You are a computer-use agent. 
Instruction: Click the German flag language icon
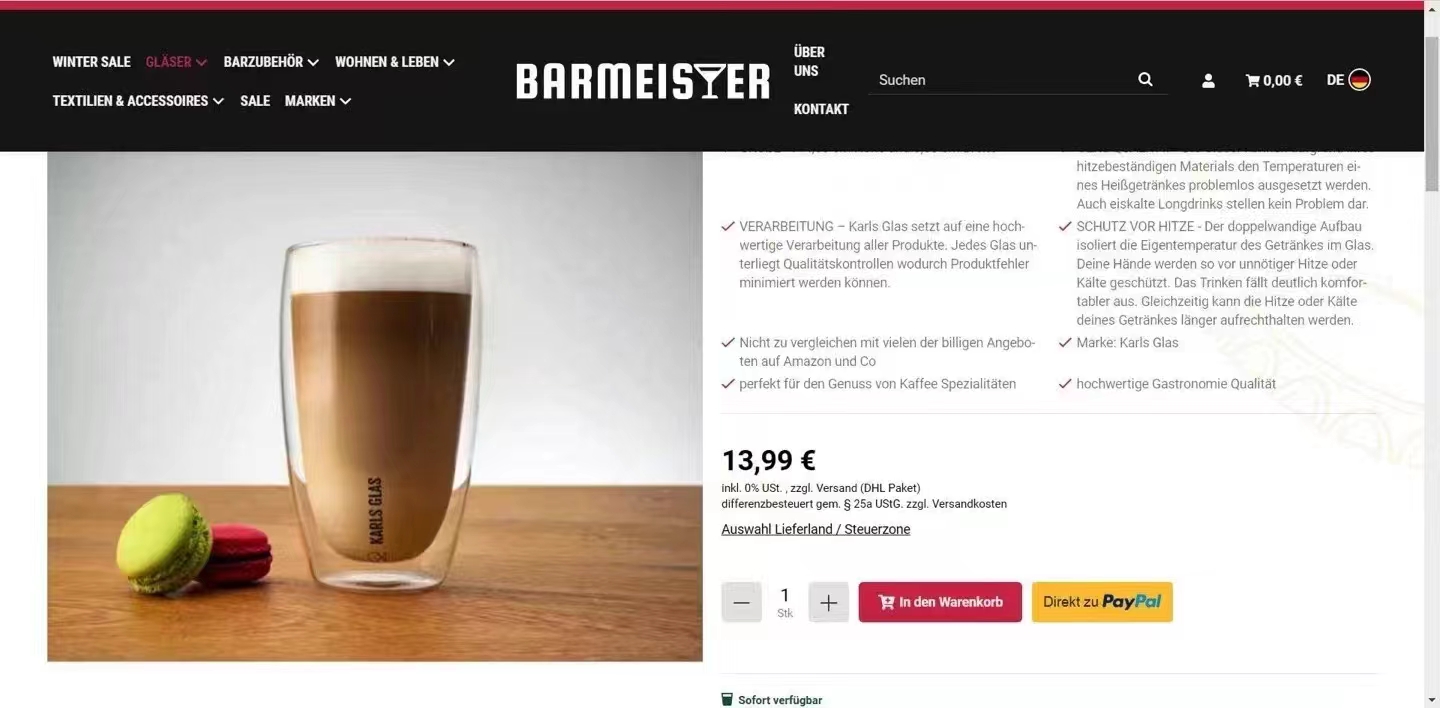[x=1359, y=80]
